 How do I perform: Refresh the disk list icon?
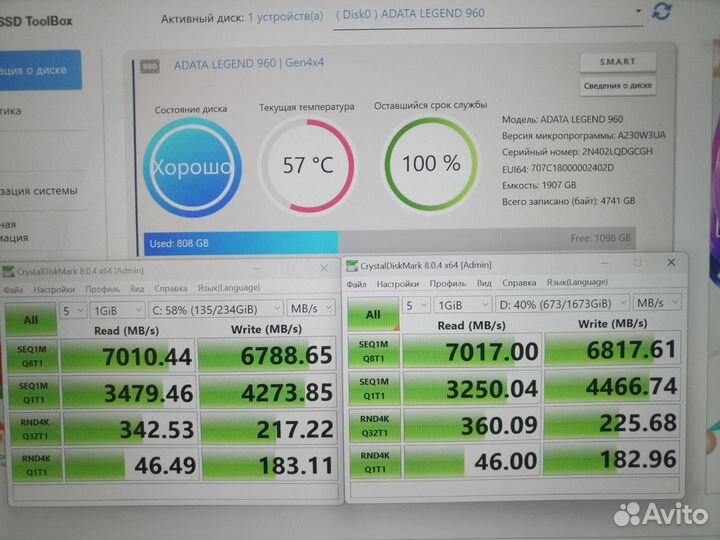point(662,11)
